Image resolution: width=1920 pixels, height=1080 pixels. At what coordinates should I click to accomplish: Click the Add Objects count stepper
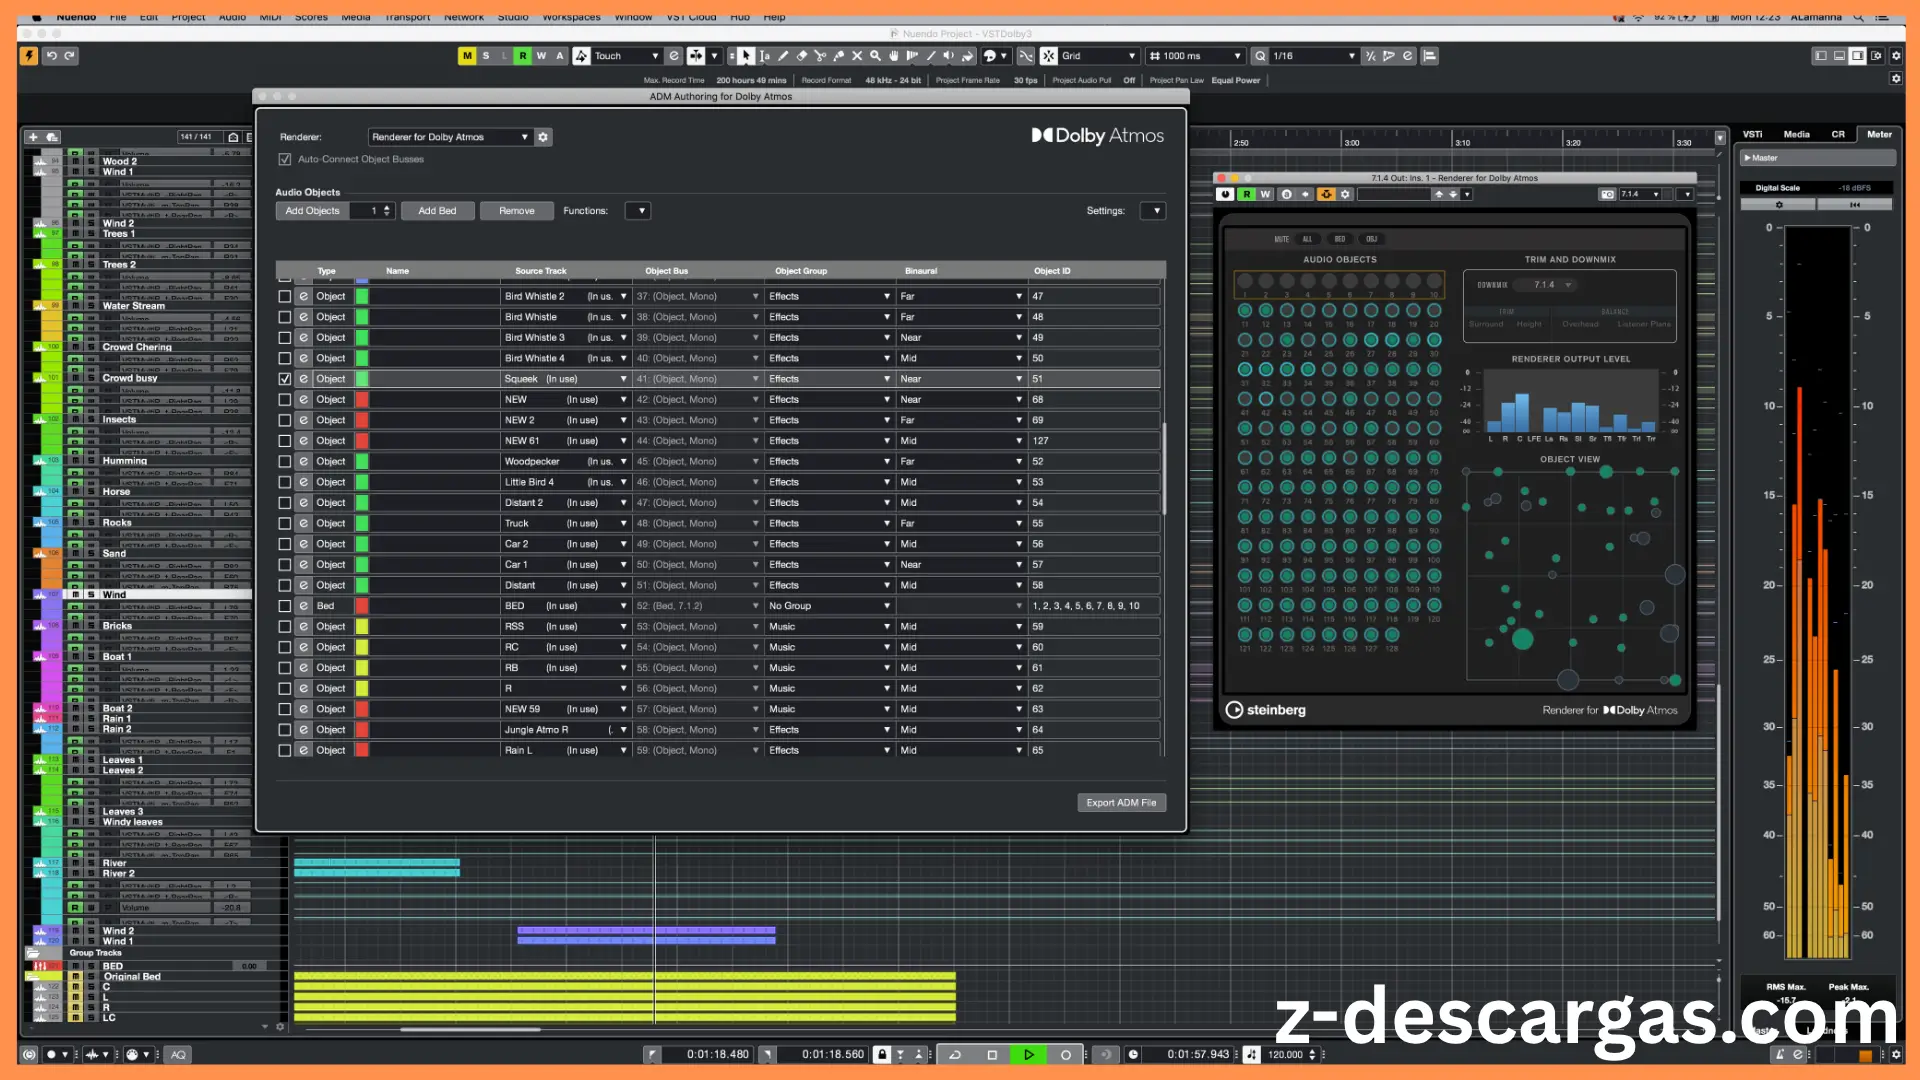(x=388, y=211)
